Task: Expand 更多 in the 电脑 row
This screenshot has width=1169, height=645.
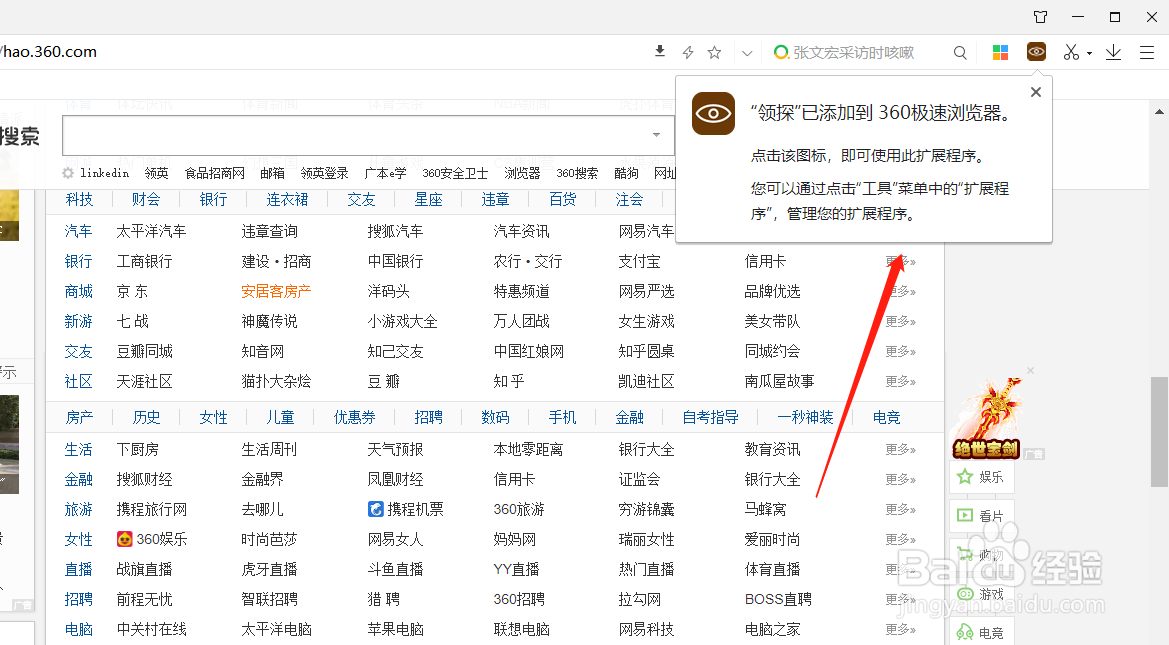Action: tap(901, 629)
